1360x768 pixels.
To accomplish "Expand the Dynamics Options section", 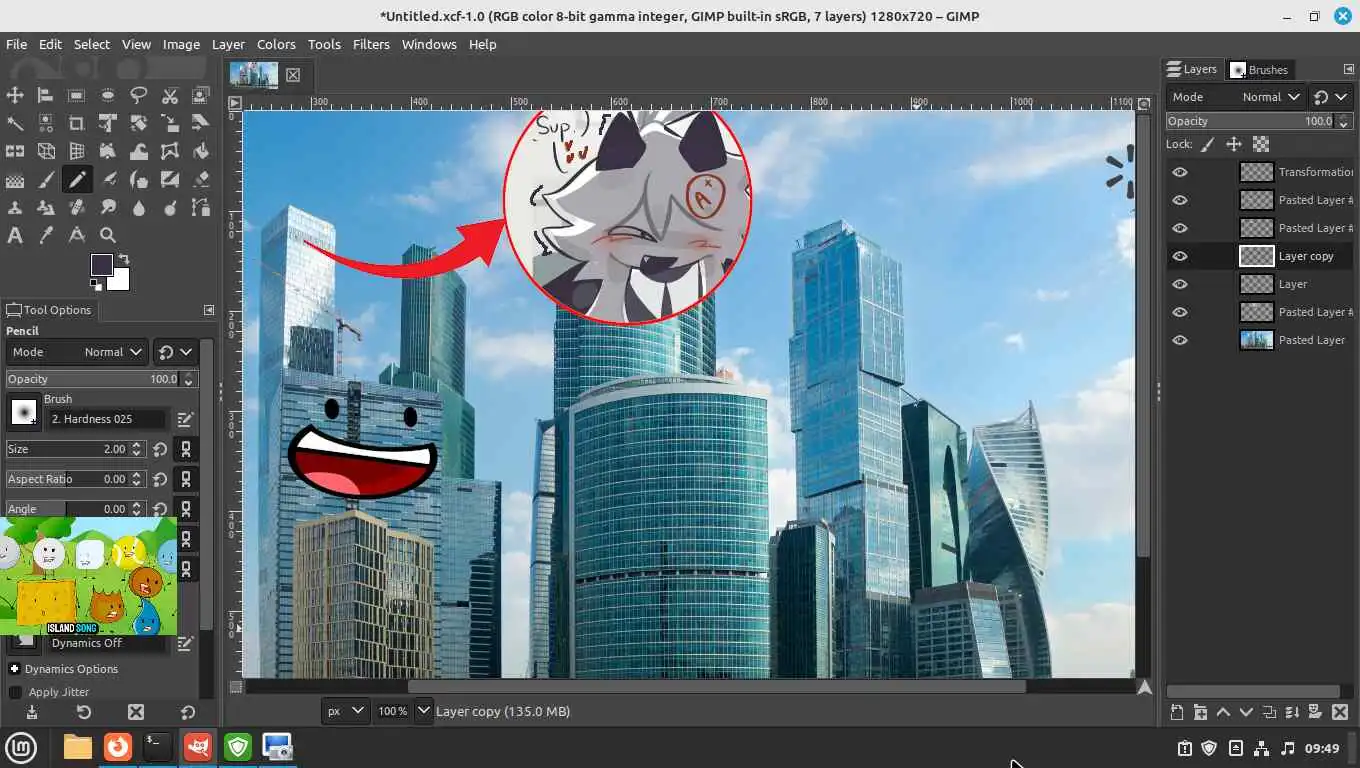I will pyautogui.click(x=15, y=669).
